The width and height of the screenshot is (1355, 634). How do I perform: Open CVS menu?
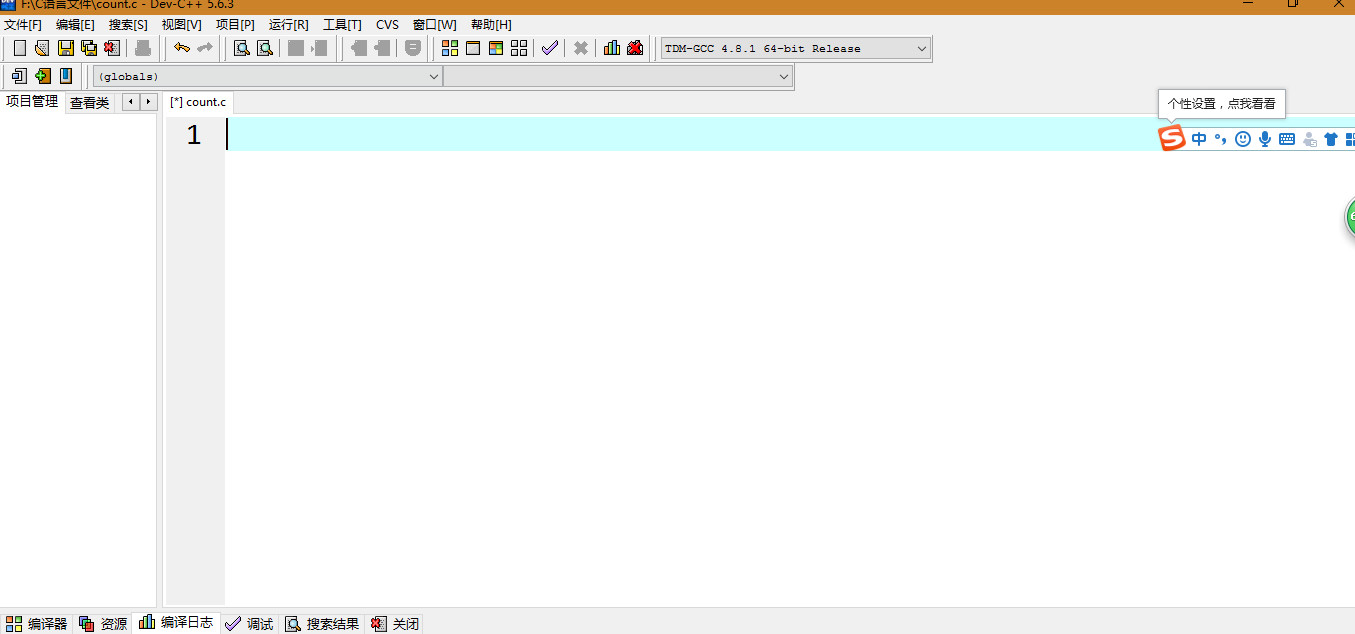pyautogui.click(x=387, y=24)
